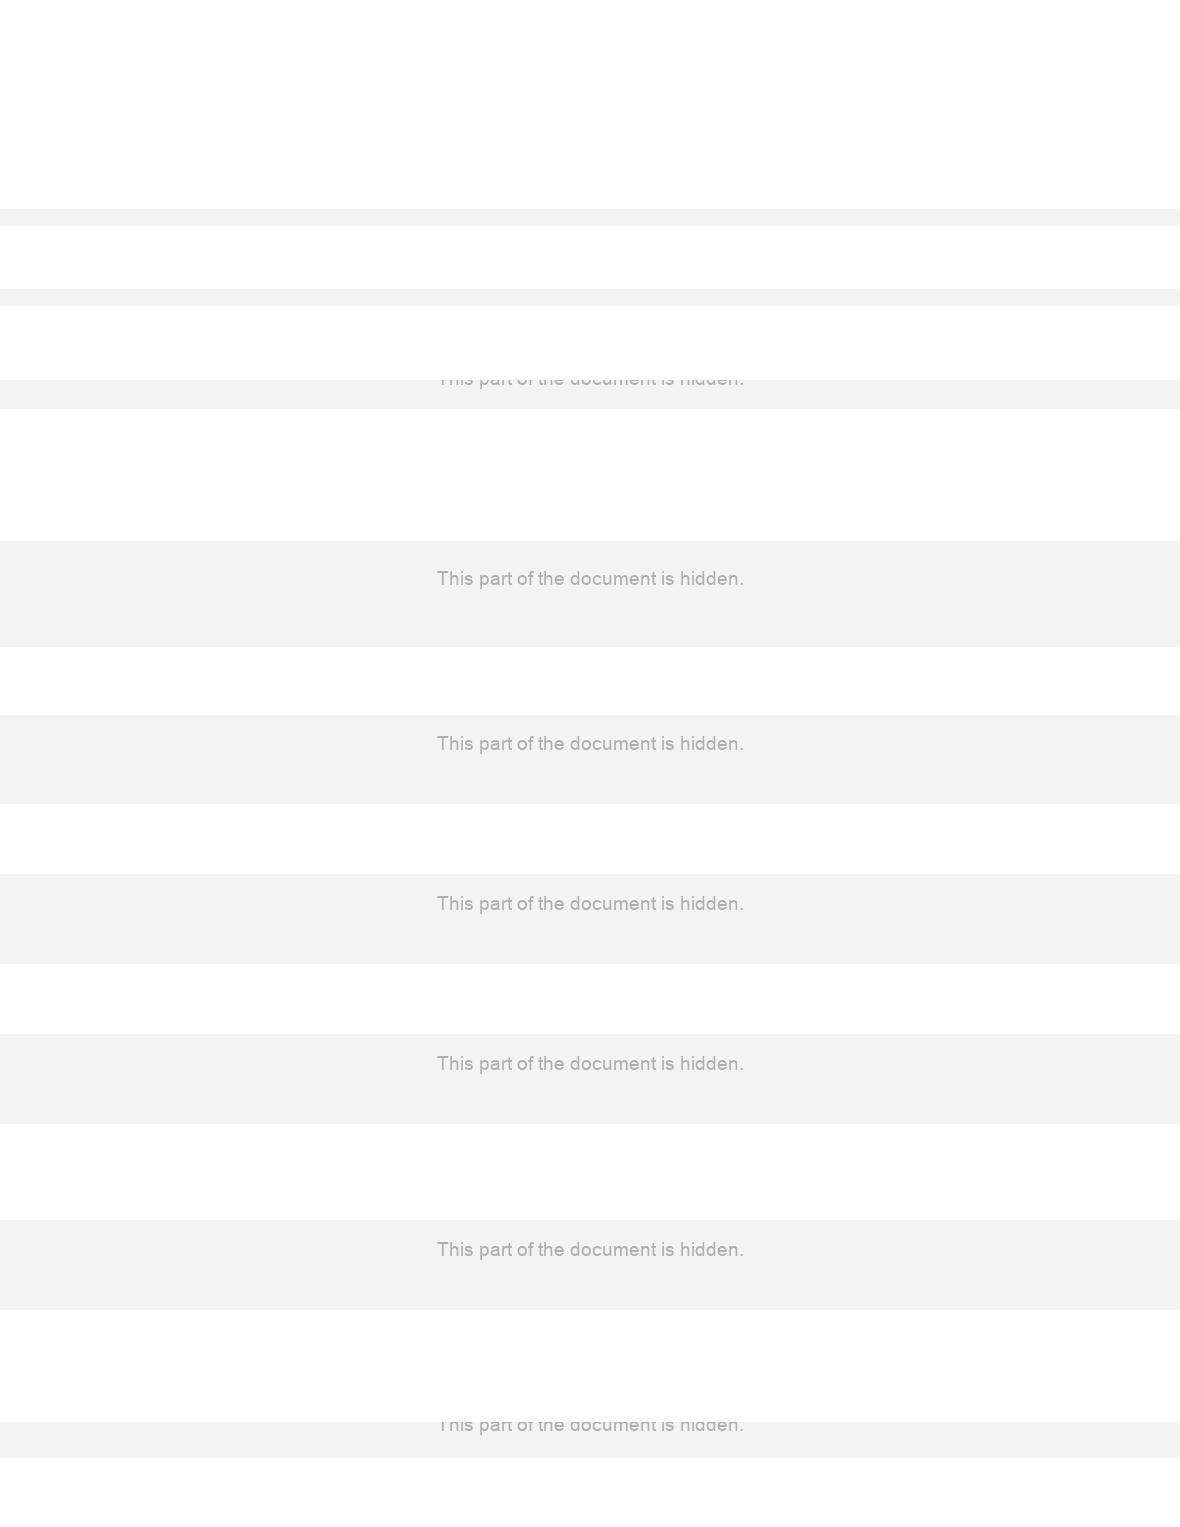Click the large blank white area at page top
Image resolution: width=1180 pixels, height=1527 pixels.
coord(590,104)
